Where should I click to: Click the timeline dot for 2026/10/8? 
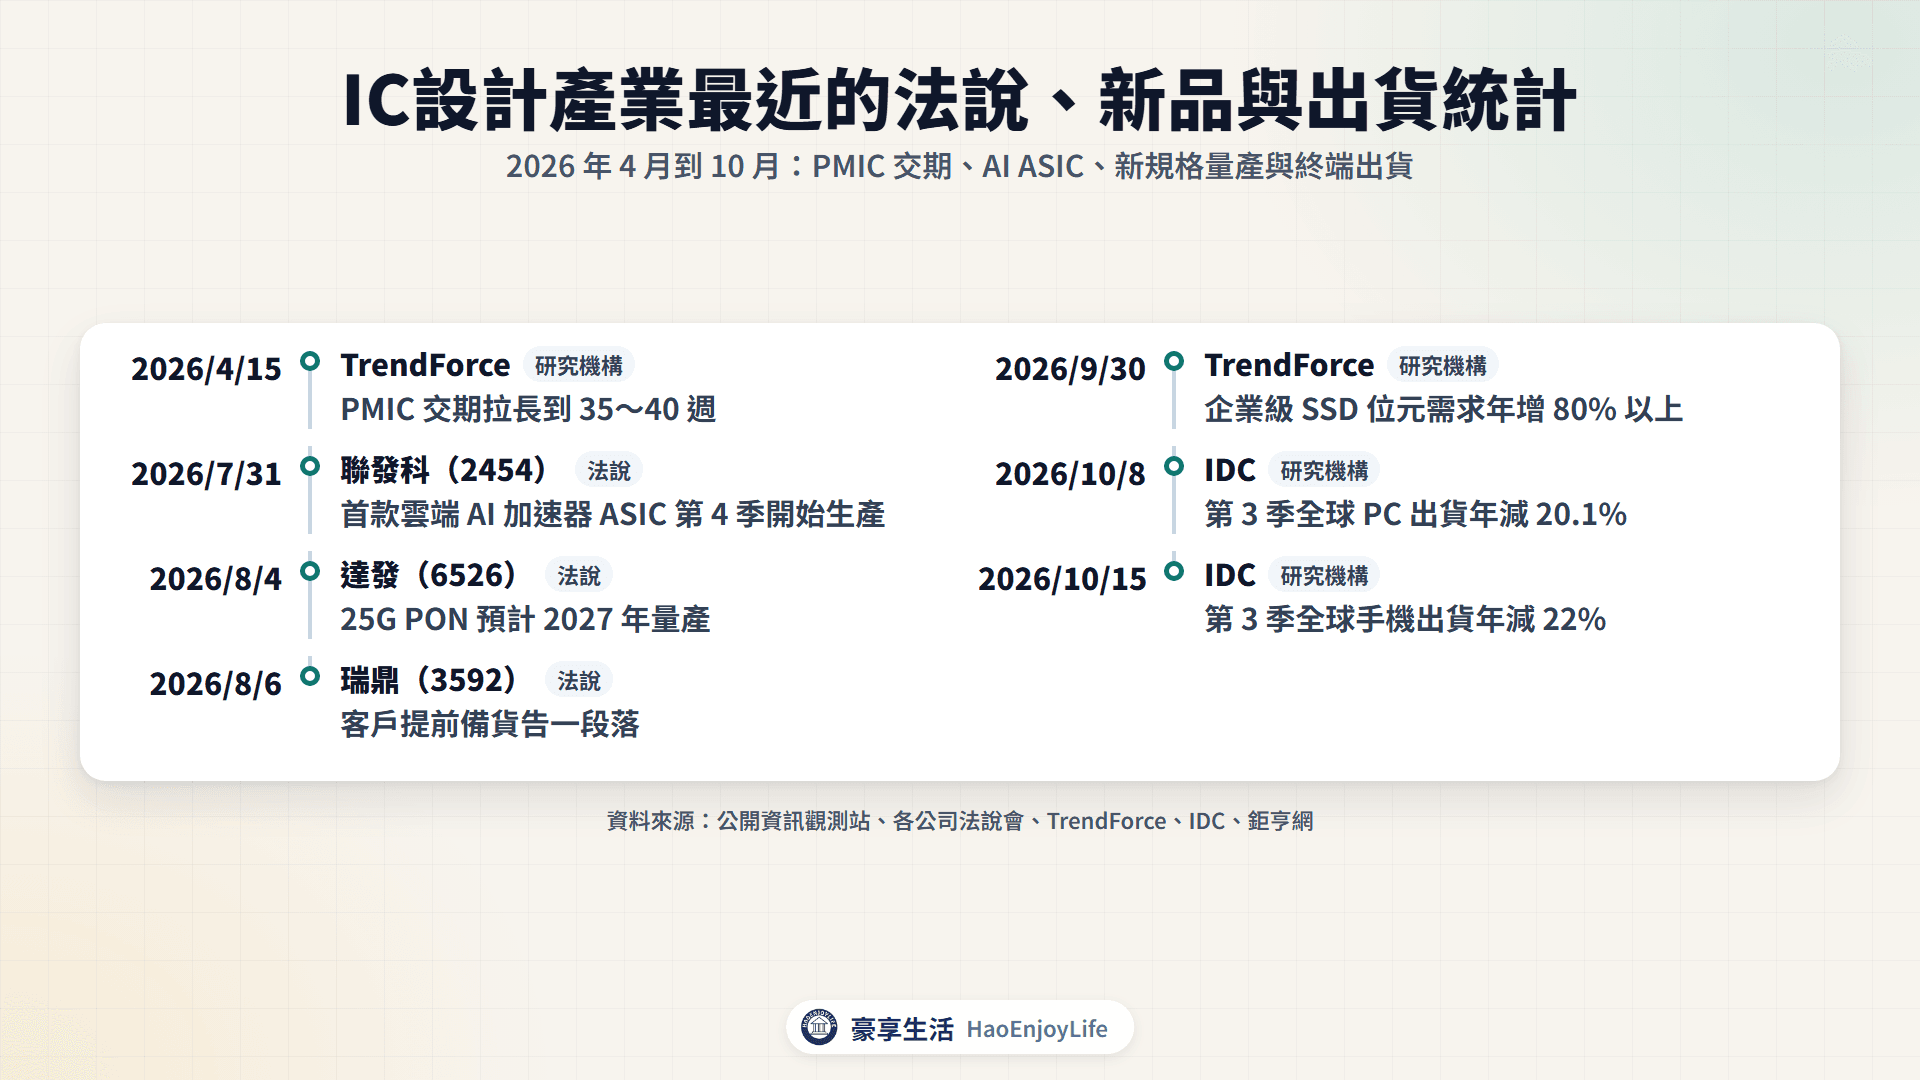tap(1174, 466)
